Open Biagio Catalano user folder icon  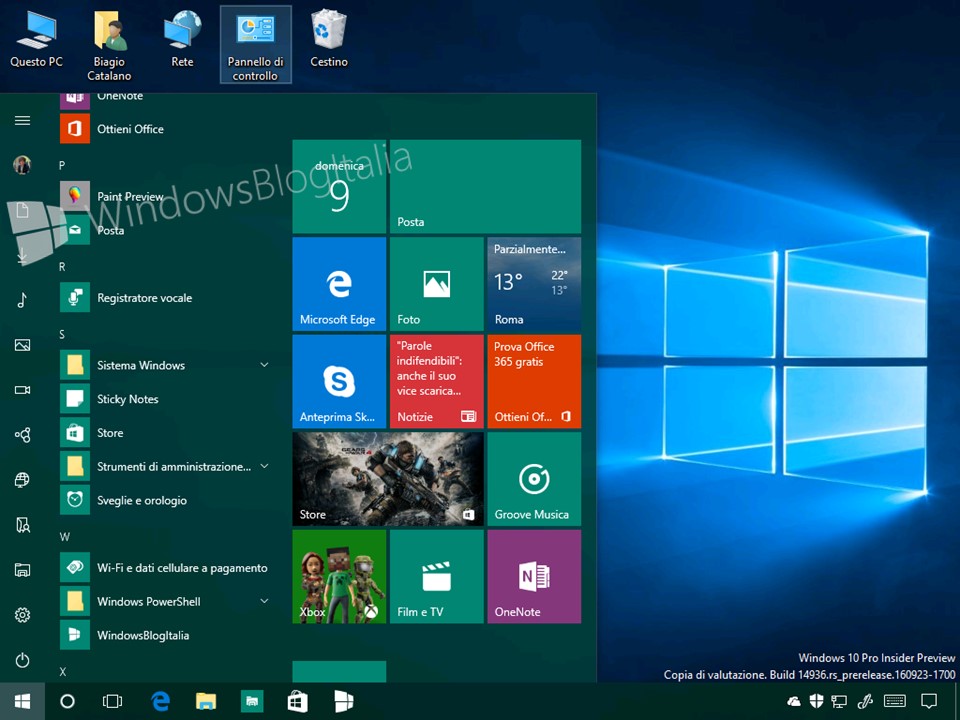(x=109, y=46)
